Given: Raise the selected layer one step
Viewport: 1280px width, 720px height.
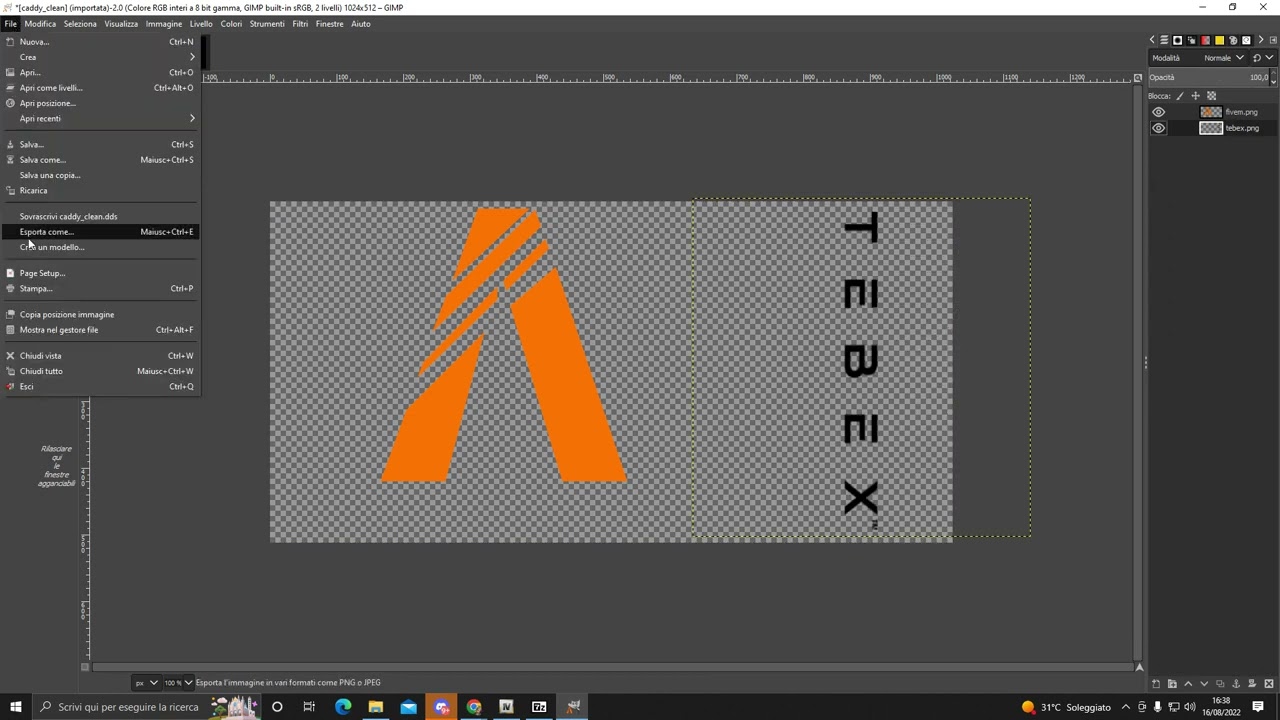Looking at the screenshot, I should tap(1188, 684).
